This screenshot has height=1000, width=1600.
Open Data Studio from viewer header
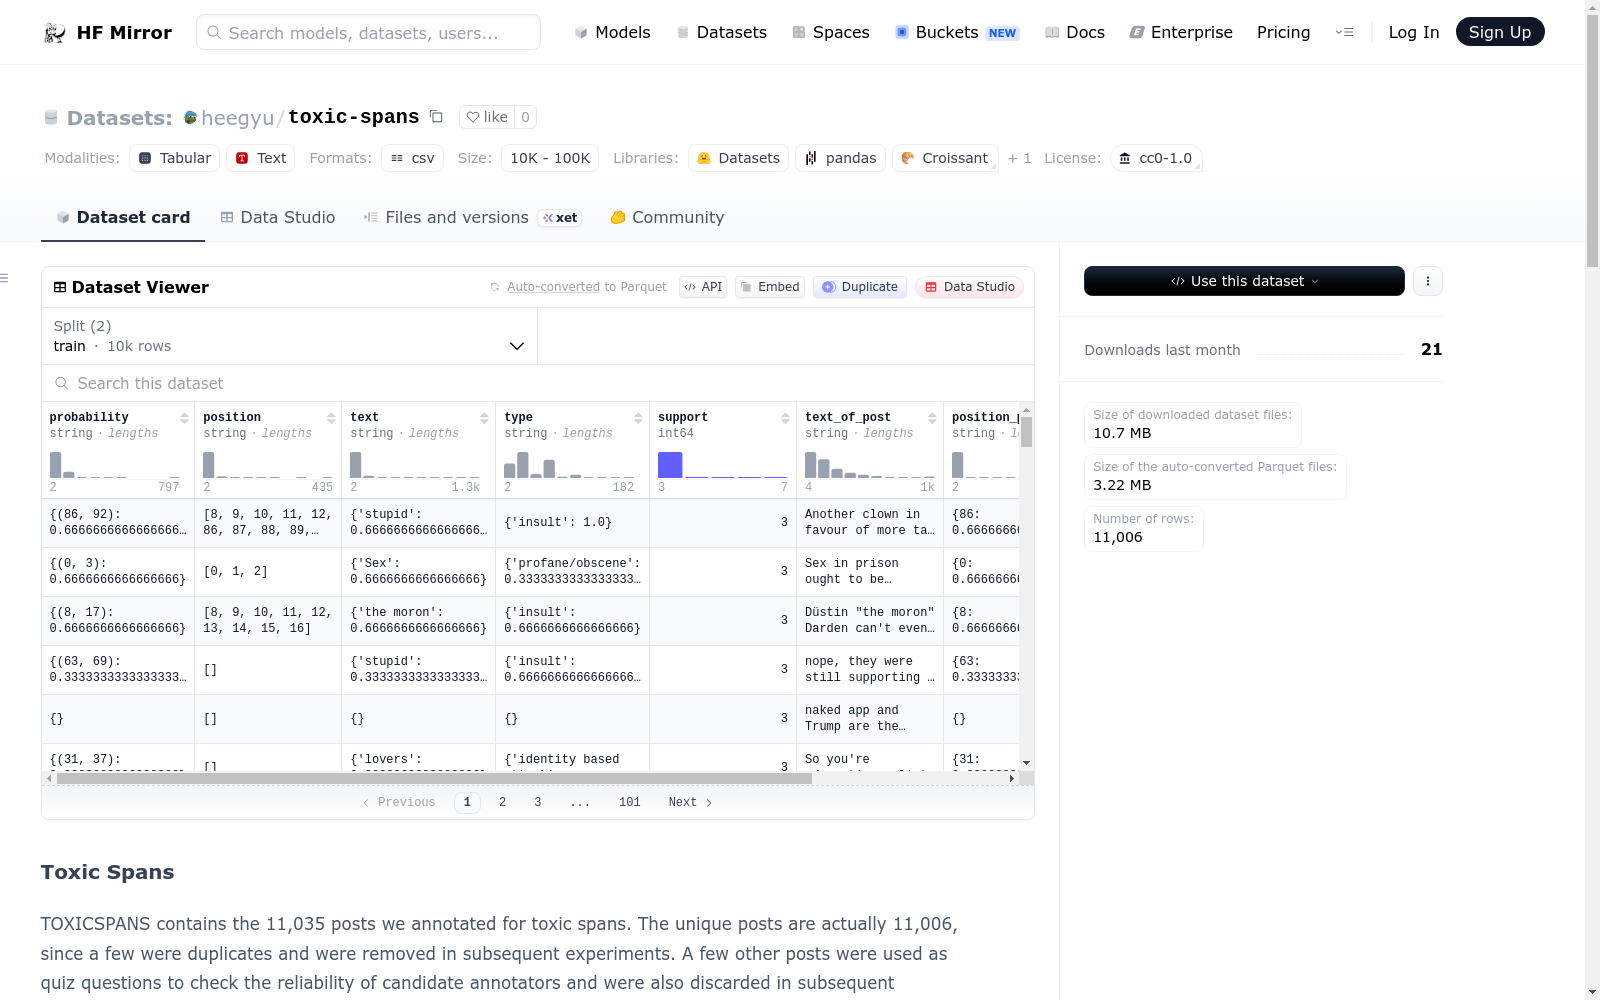coord(969,287)
